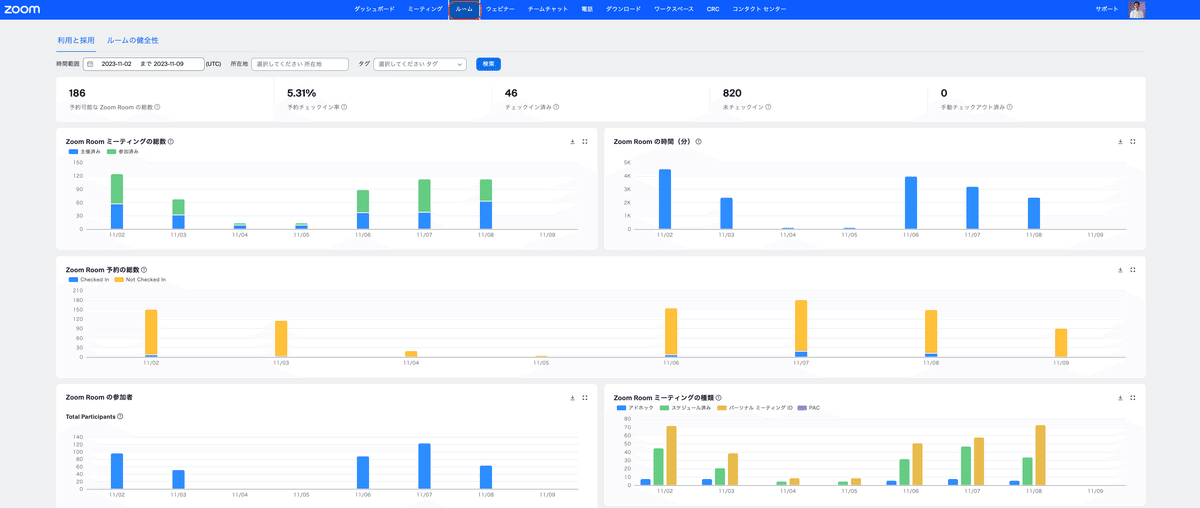Click info icon next to 予約可能な Zoom Room の総数
The image size is (1200, 508).
click(x=158, y=106)
